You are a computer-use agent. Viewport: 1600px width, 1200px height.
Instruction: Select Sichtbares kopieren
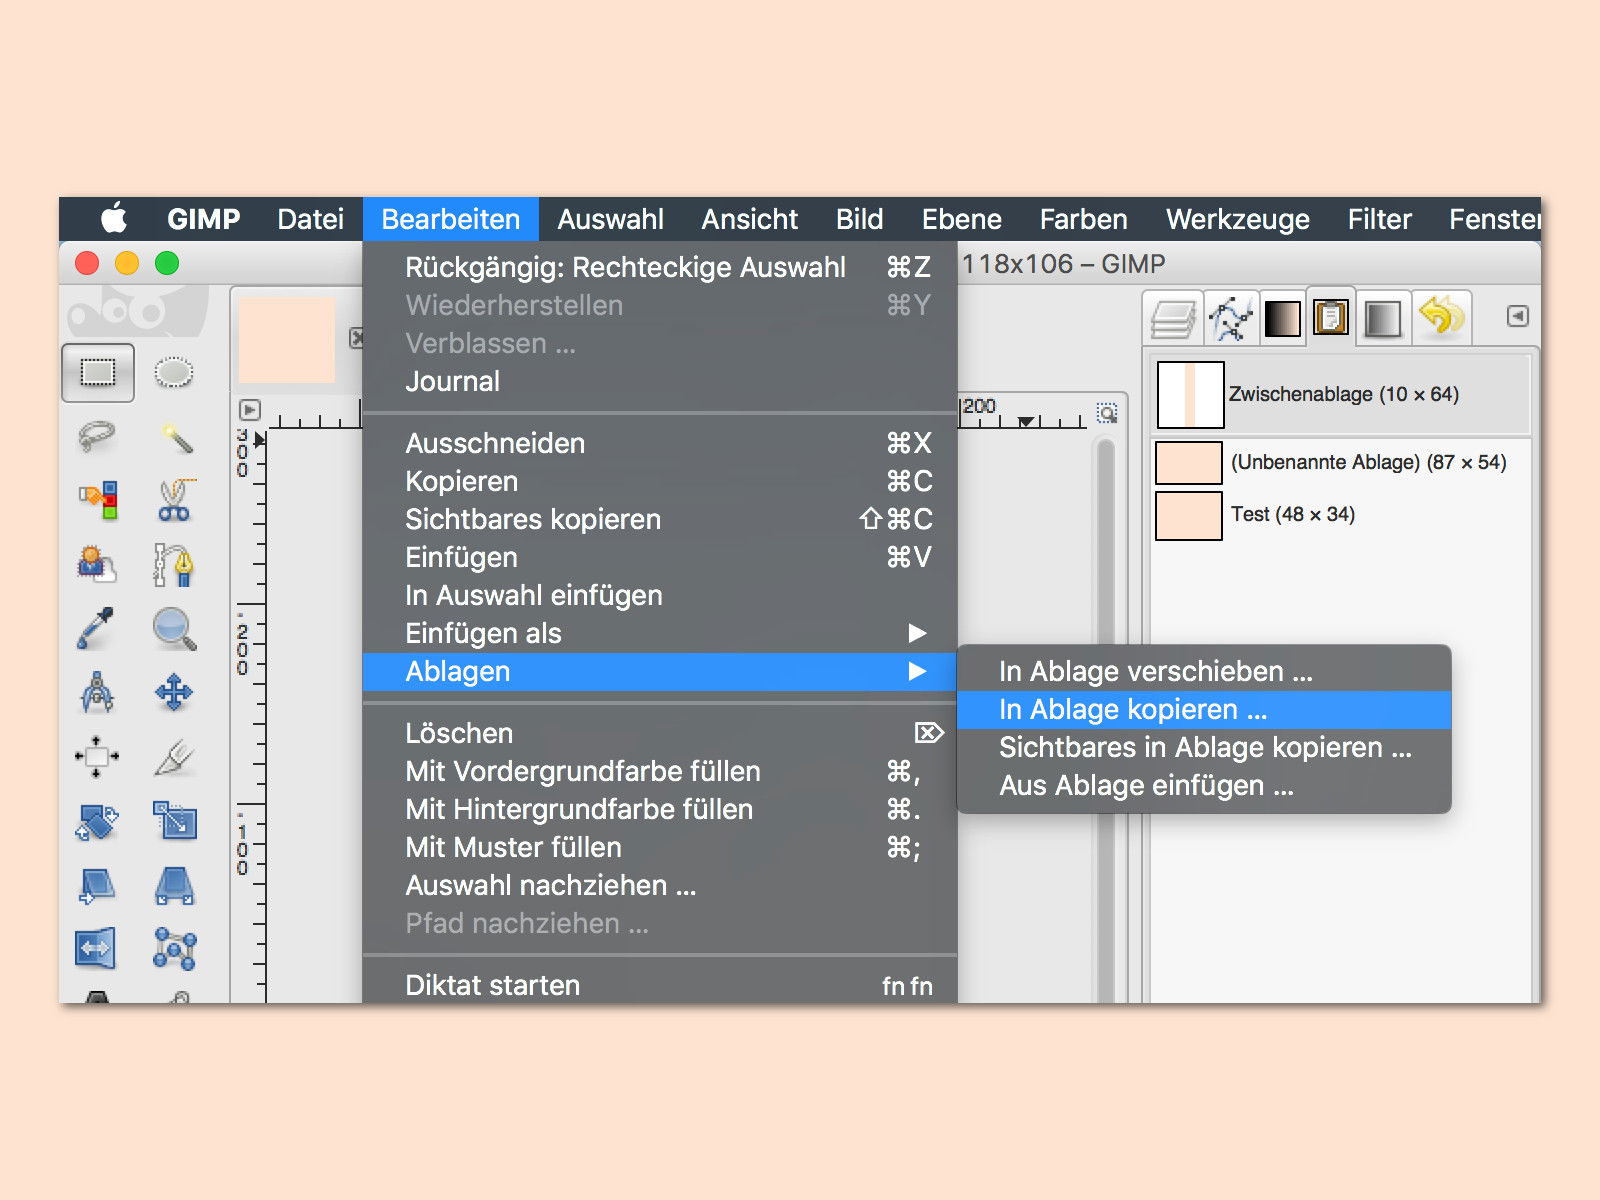coord(660,519)
